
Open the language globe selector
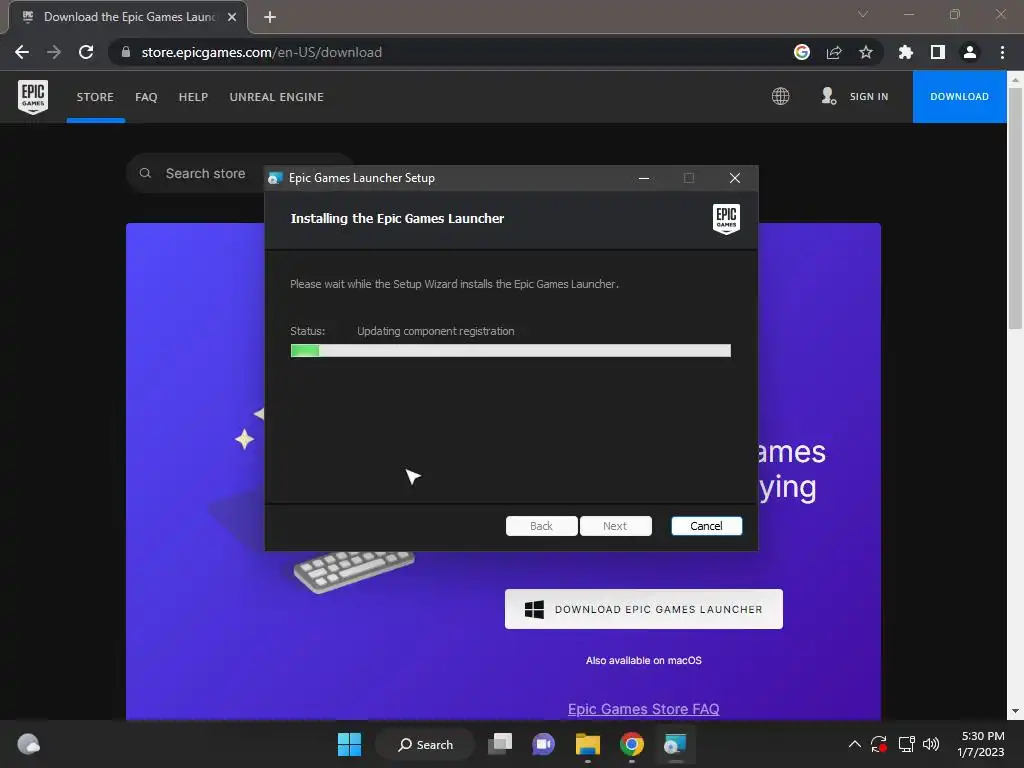(x=780, y=97)
